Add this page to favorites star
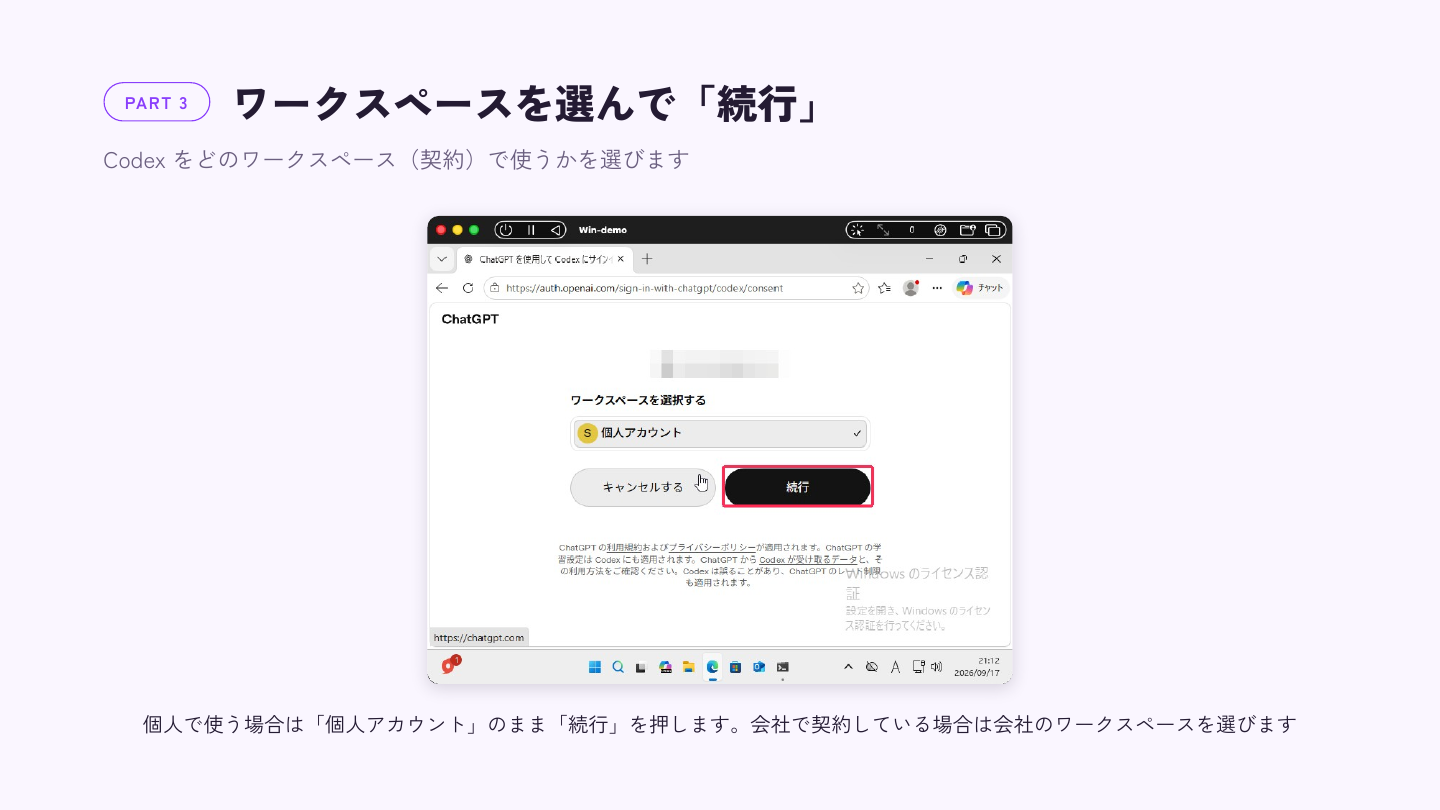Viewport: 1440px width, 810px height. tap(858, 288)
